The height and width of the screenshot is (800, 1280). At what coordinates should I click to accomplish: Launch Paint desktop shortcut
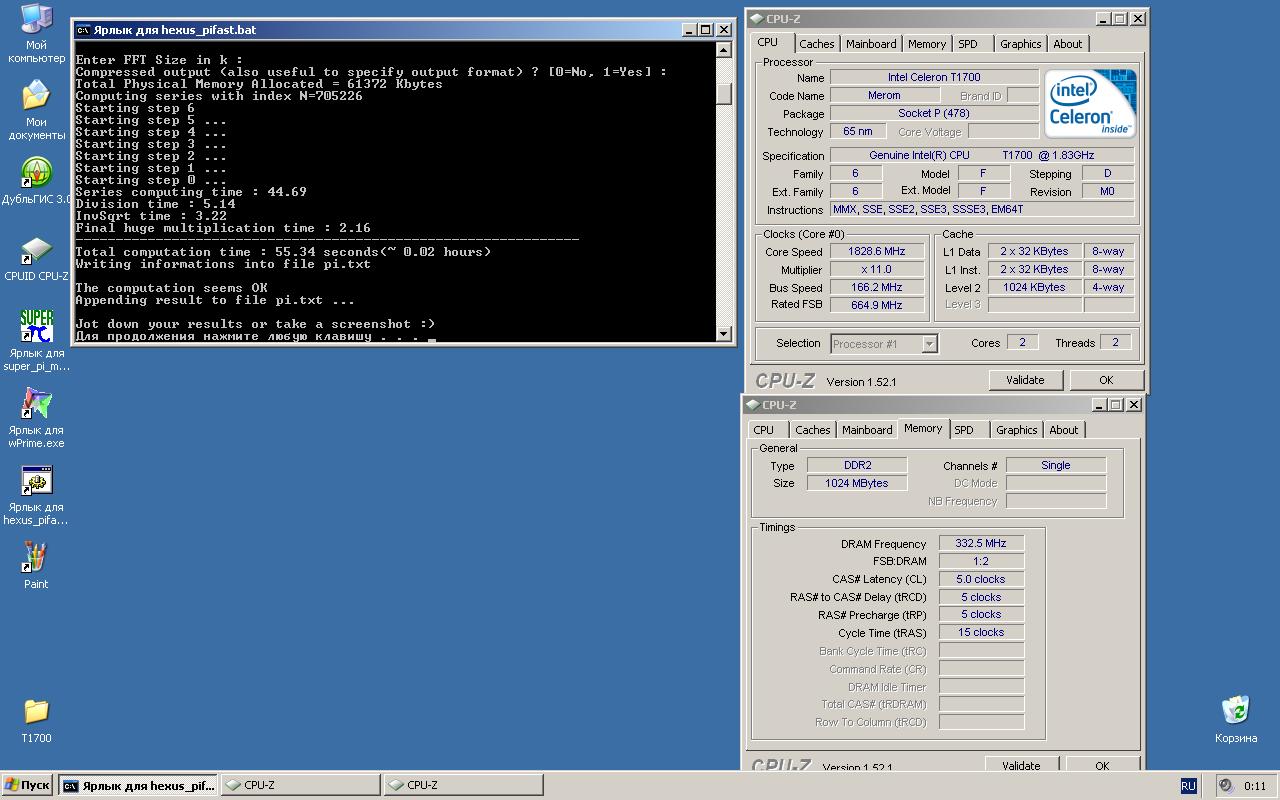tap(36, 564)
